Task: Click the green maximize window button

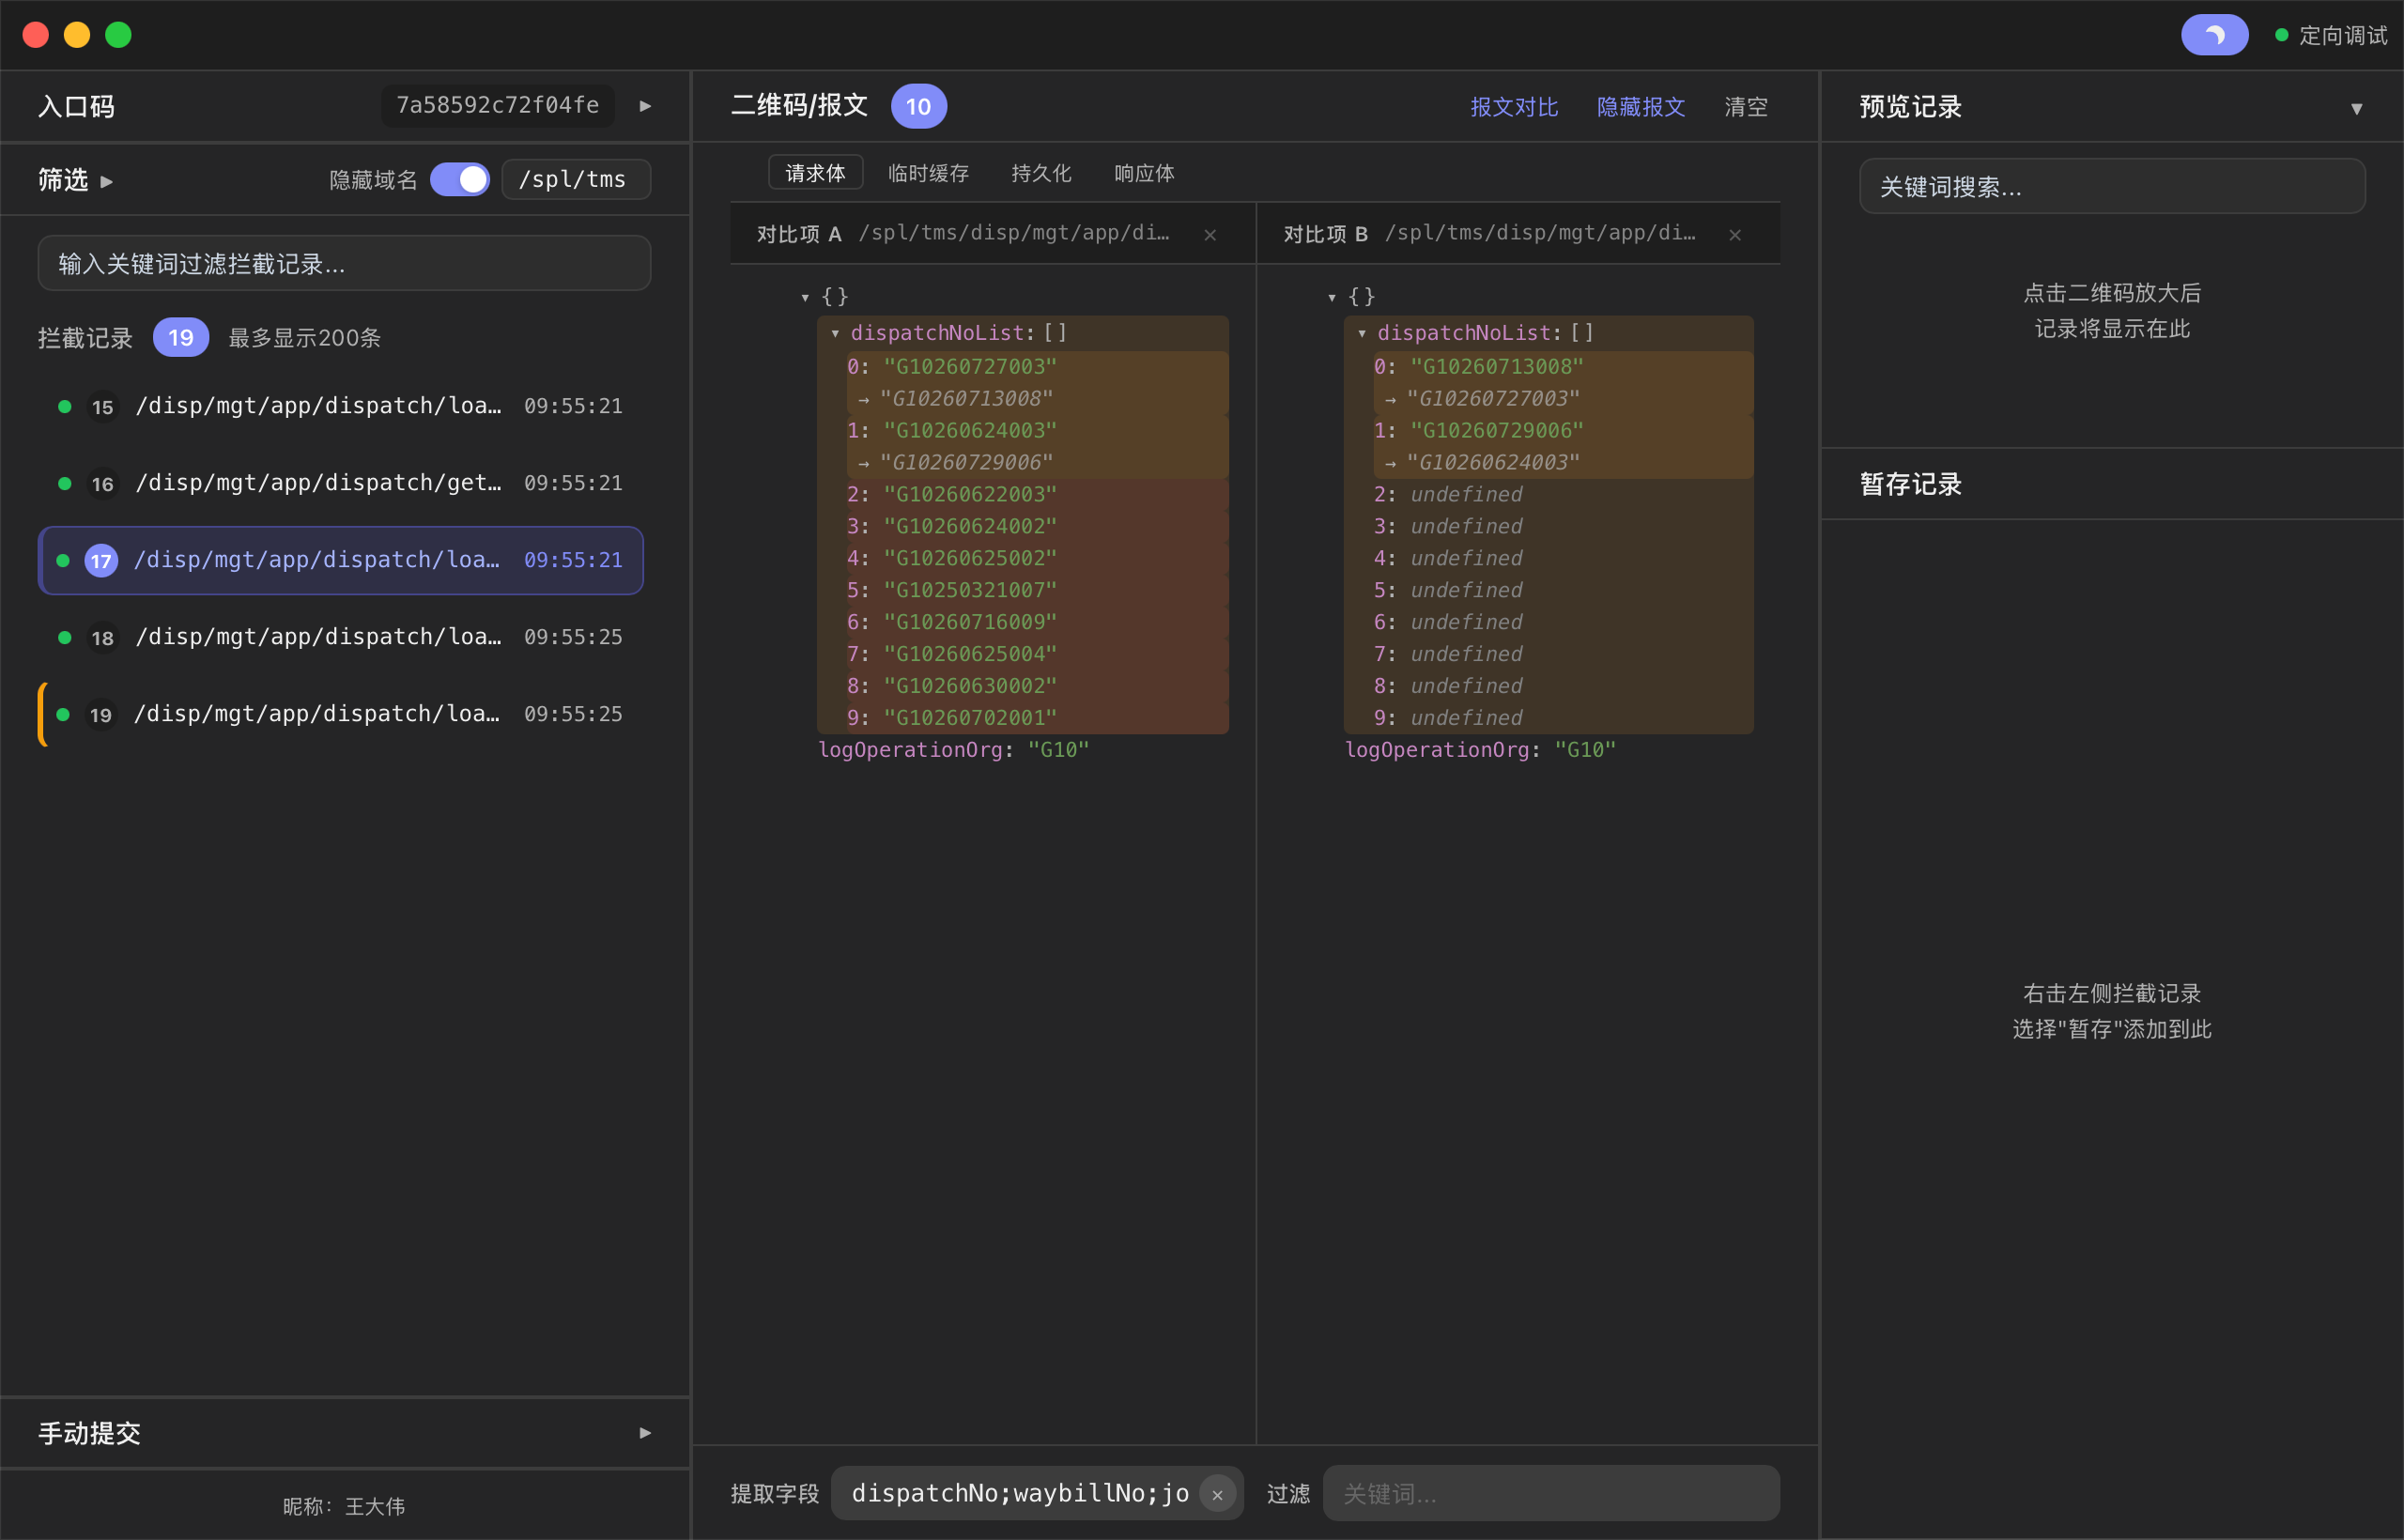Action: (118, 35)
